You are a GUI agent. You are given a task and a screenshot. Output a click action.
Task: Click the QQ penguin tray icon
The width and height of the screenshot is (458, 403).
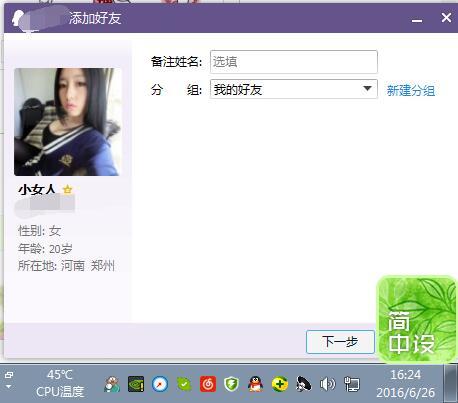coord(255,384)
